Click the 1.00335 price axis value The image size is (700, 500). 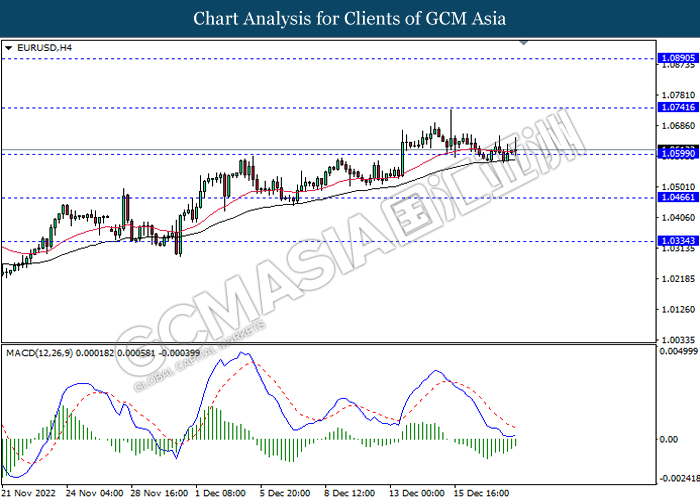pyautogui.click(x=679, y=340)
